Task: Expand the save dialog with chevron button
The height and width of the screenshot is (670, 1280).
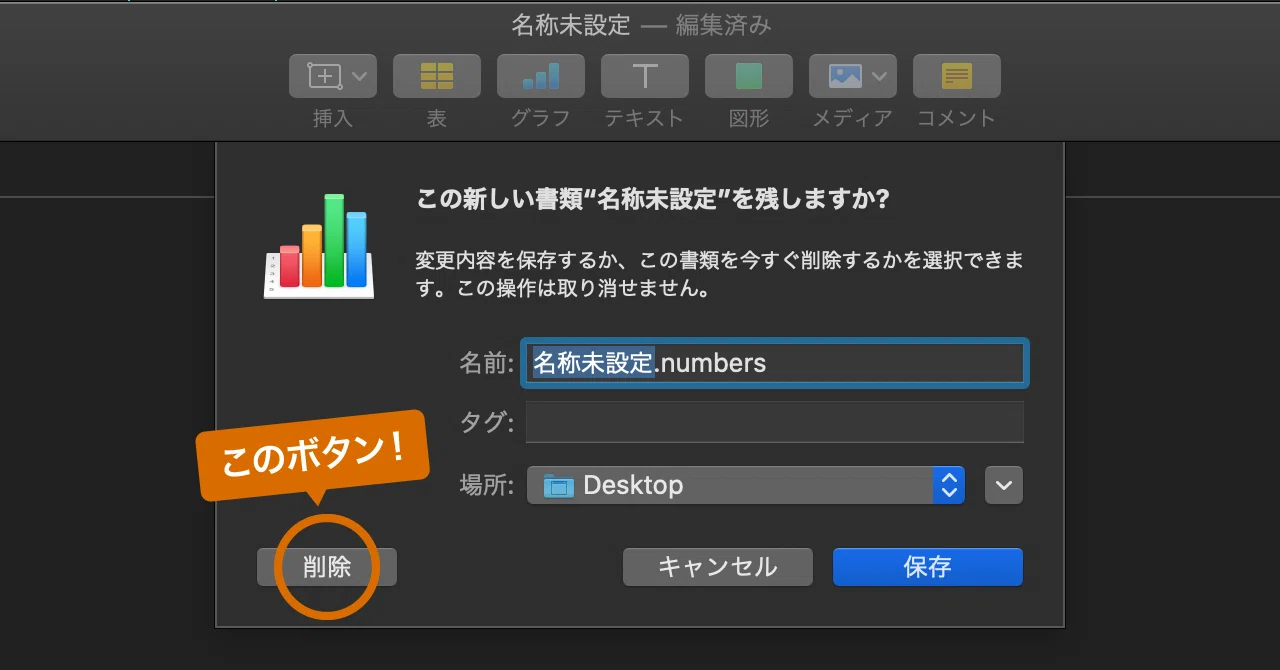Action: (1004, 486)
